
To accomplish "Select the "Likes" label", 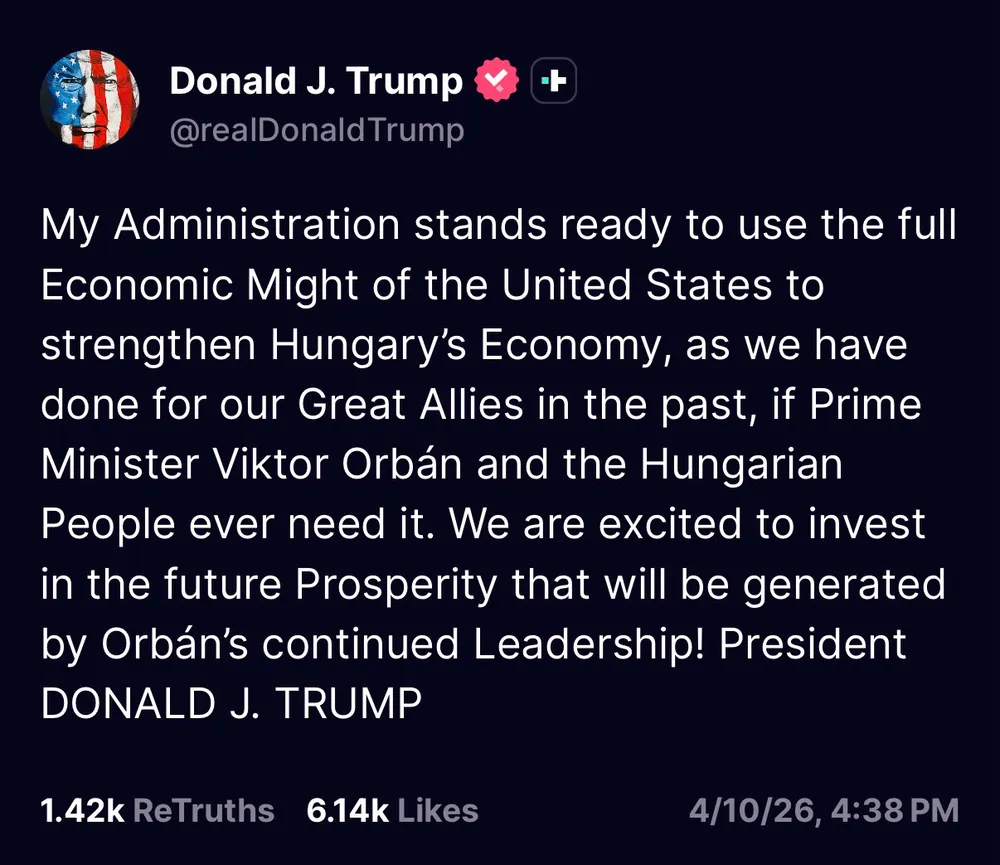I will 438,810.
